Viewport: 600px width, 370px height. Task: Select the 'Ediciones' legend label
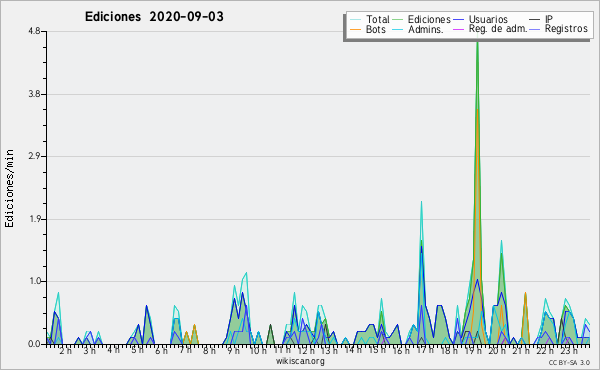(x=429, y=19)
